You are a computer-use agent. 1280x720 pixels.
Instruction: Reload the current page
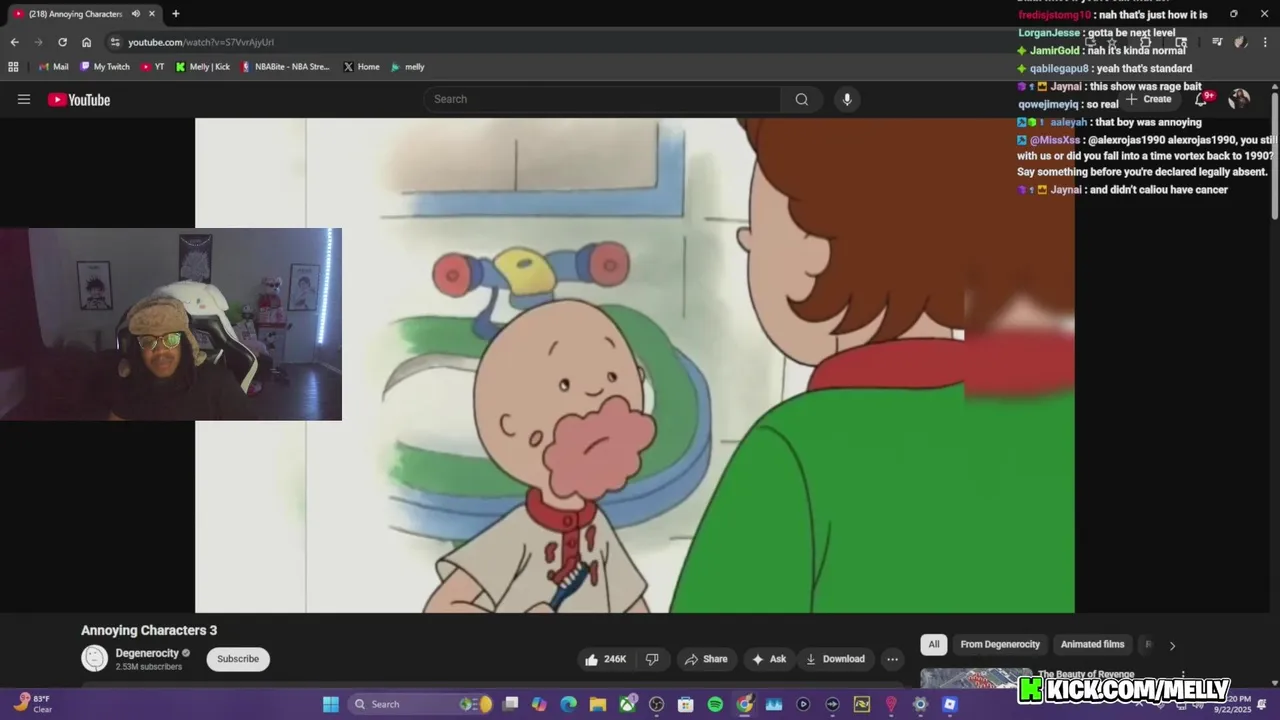[62, 42]
